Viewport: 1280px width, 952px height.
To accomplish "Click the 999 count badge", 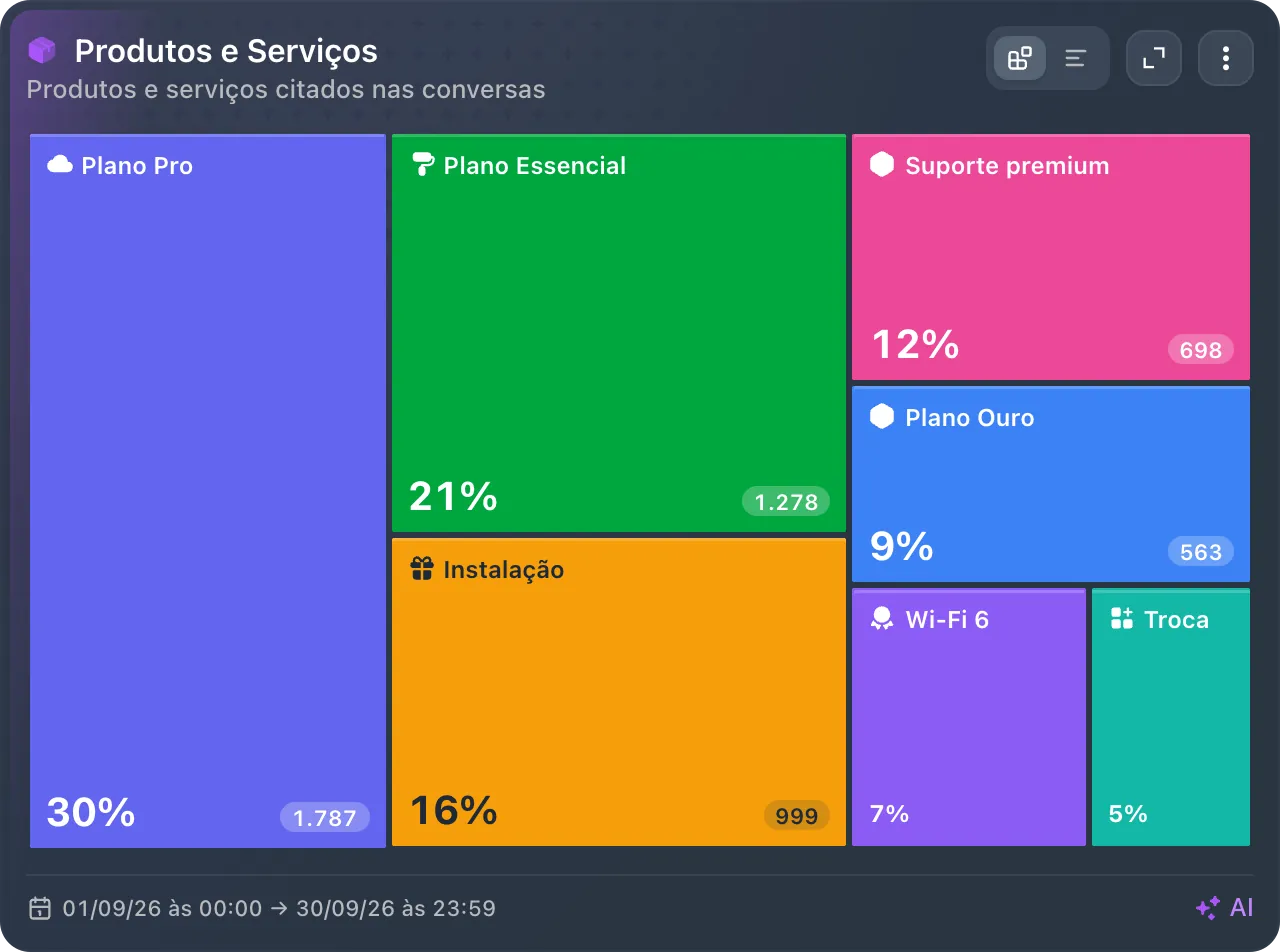I will click(x=797, y=815).
